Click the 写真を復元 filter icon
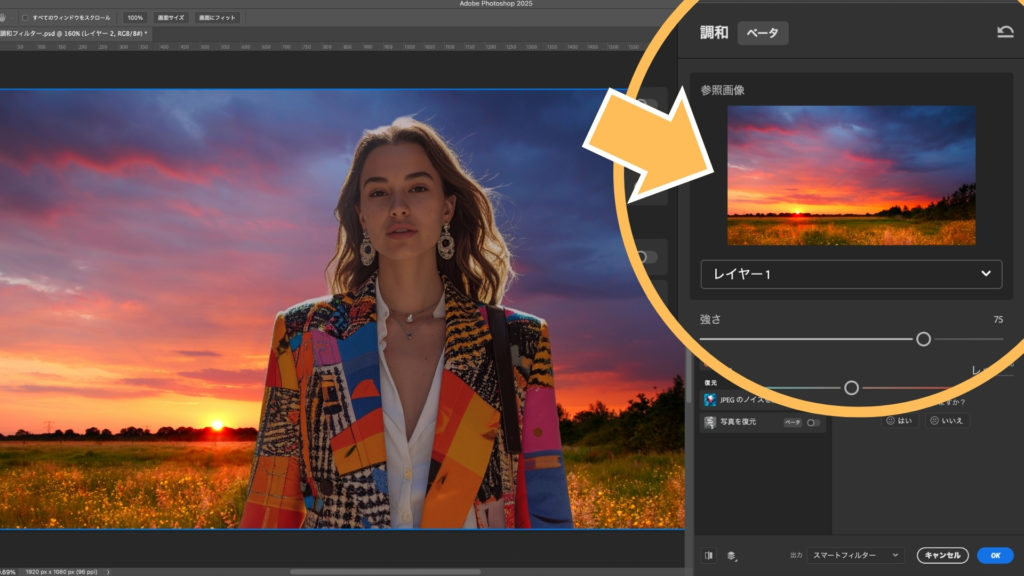 click(x=709, y=422)
